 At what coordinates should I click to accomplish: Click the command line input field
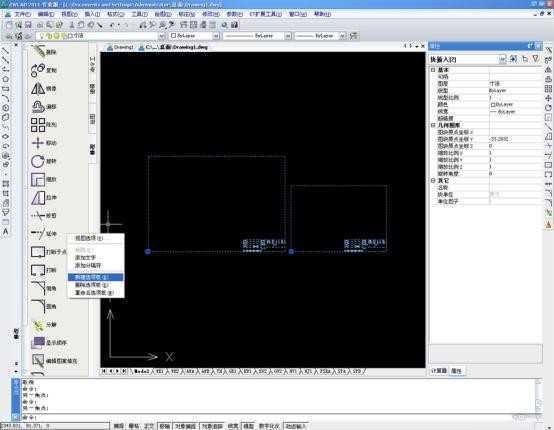[x=276, y=417]
